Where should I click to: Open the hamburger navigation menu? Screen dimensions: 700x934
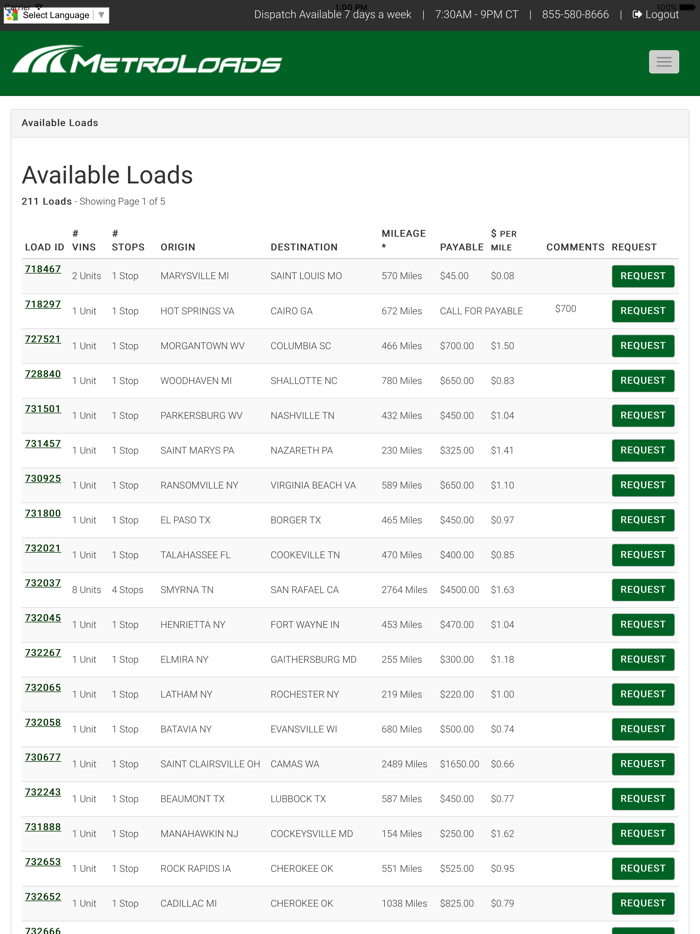(x=663, y=61)
